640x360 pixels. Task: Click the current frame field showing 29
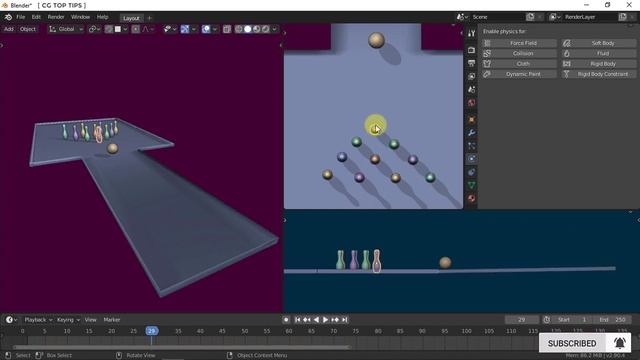point(522,320)
